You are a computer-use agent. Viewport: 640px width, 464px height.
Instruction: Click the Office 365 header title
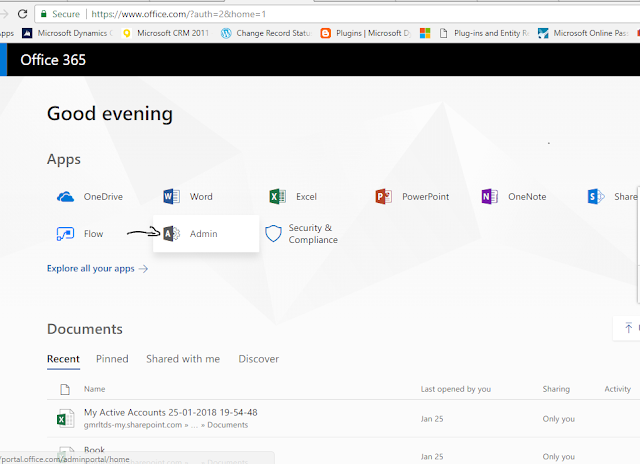click(53, 60)
